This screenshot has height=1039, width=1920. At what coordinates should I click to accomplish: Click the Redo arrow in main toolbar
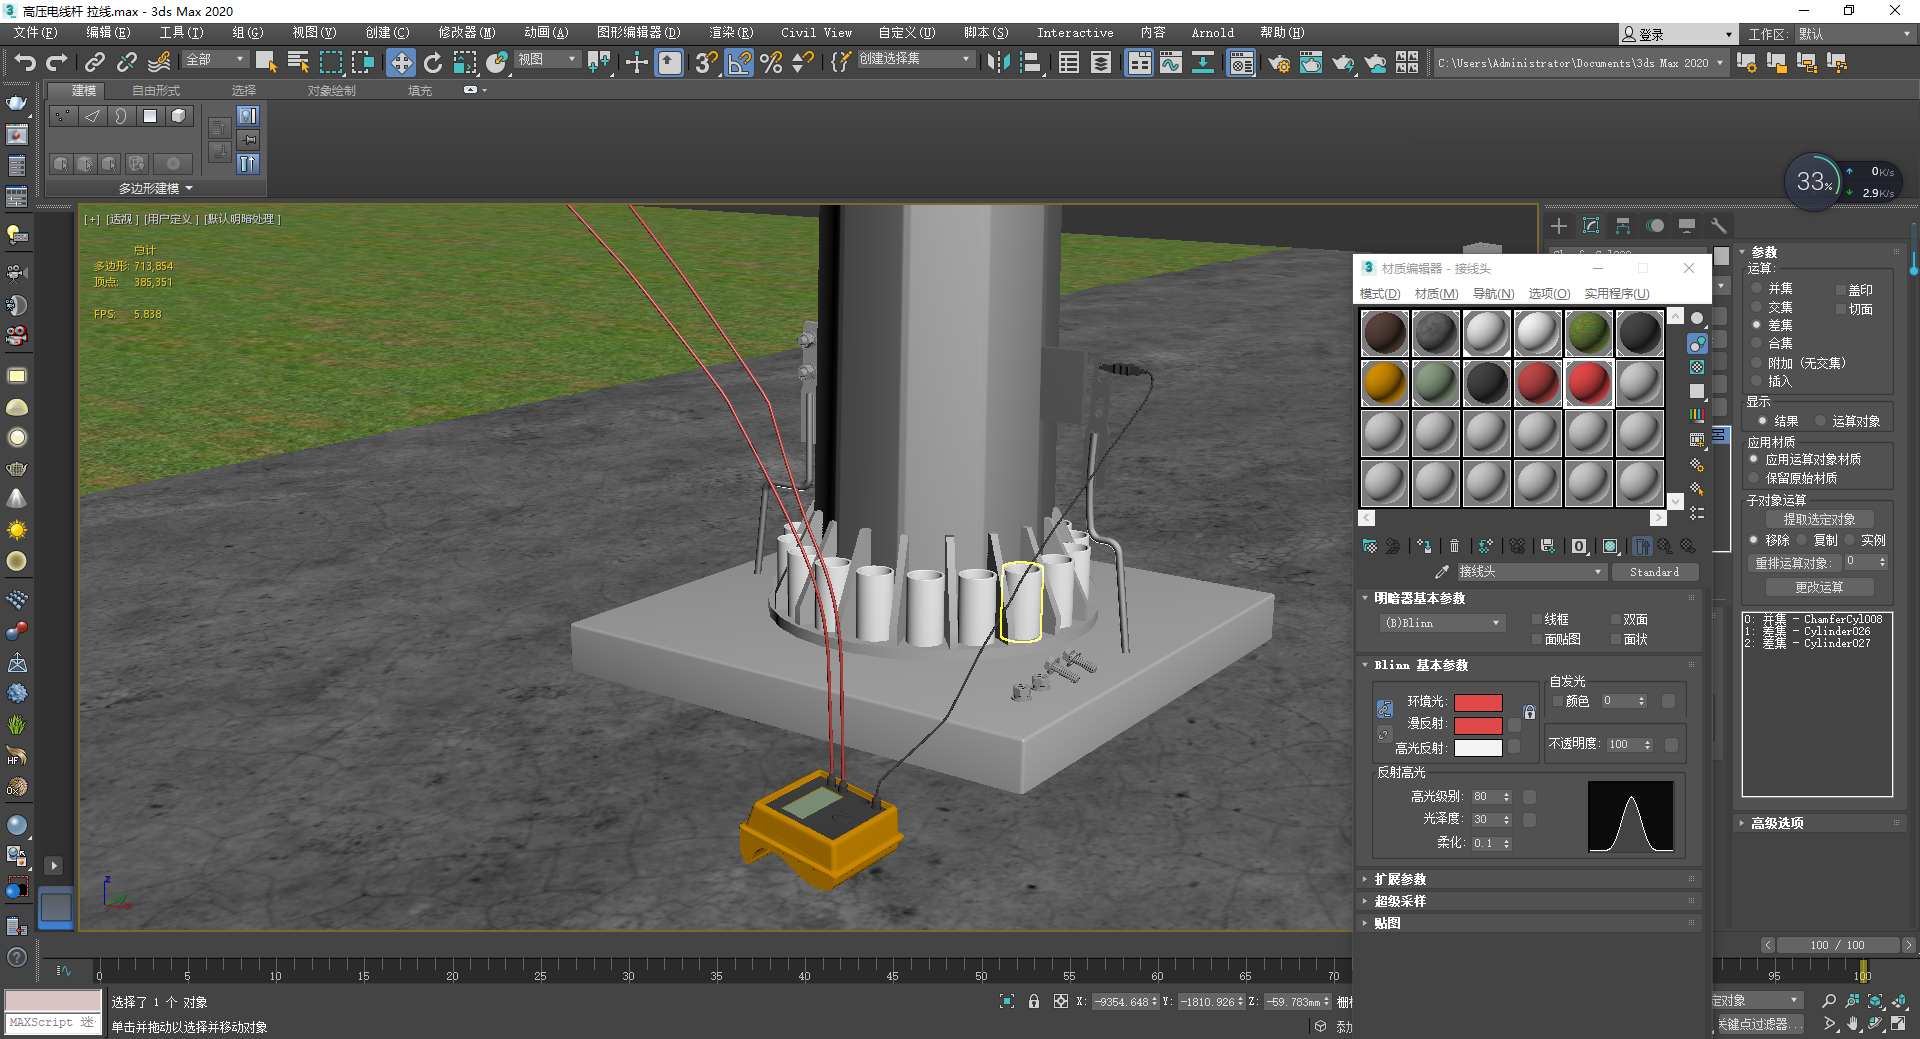pyautogui.click(x=57, y=63)
